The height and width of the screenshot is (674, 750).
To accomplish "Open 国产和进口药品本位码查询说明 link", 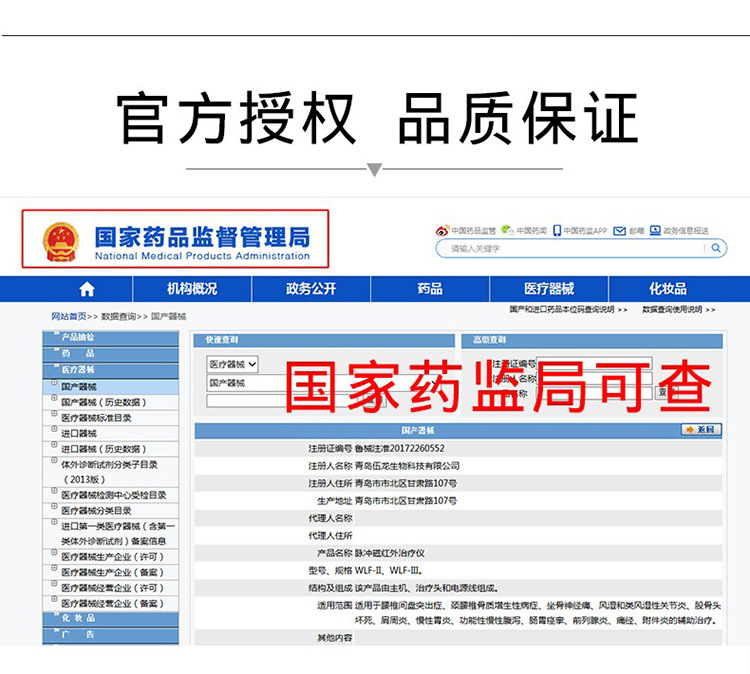I will (x=568, y=309).
